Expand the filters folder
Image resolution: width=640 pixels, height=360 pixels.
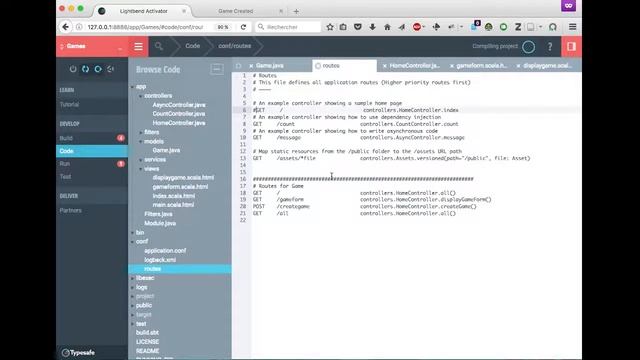(x=140, y=132)
